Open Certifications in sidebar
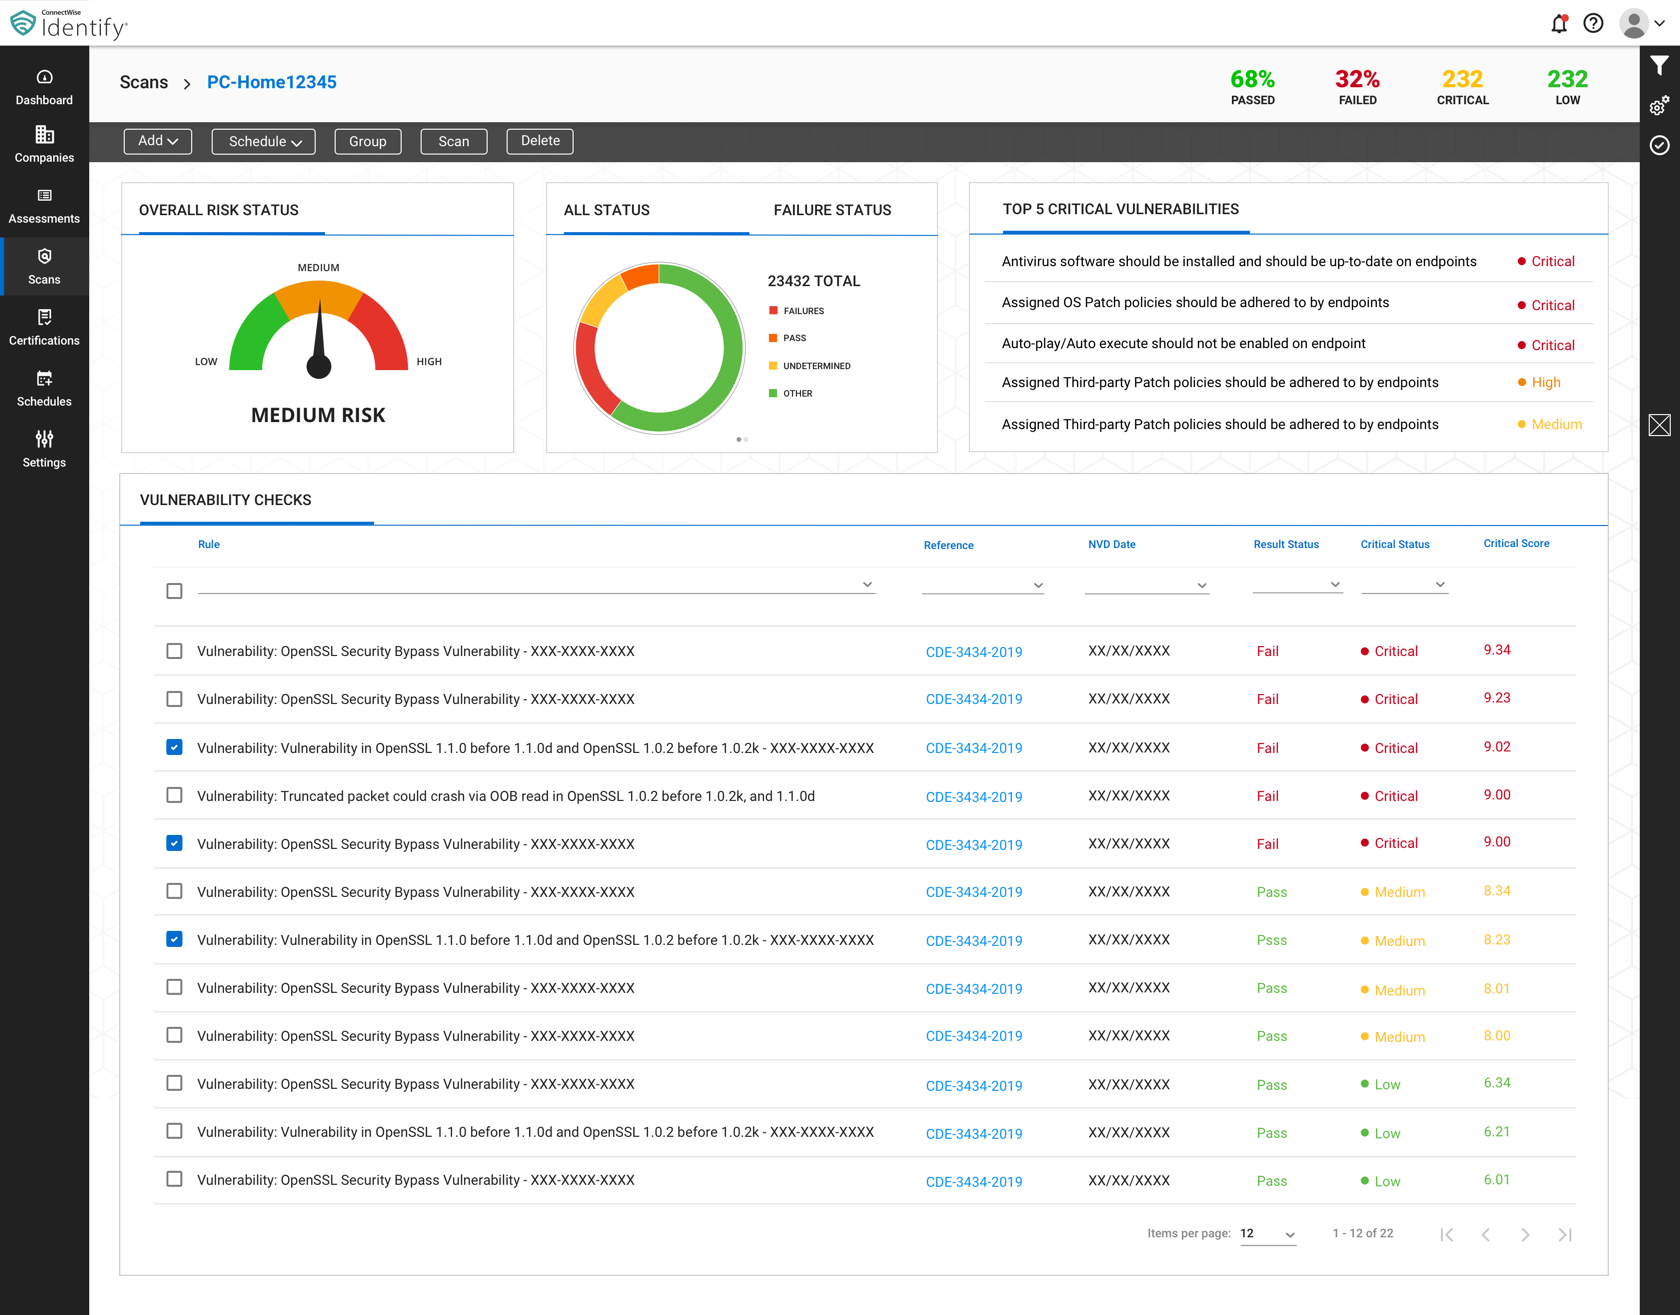1680x1315 pixels. 44,328
